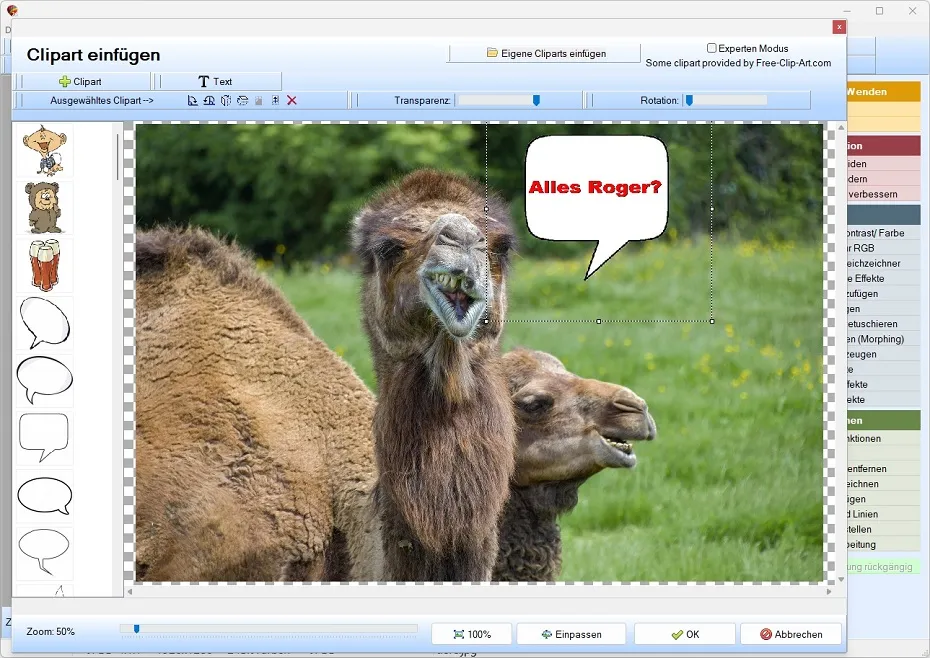
Task: Click Eigene Cliparts einfügen button
Action: point(544,53)
